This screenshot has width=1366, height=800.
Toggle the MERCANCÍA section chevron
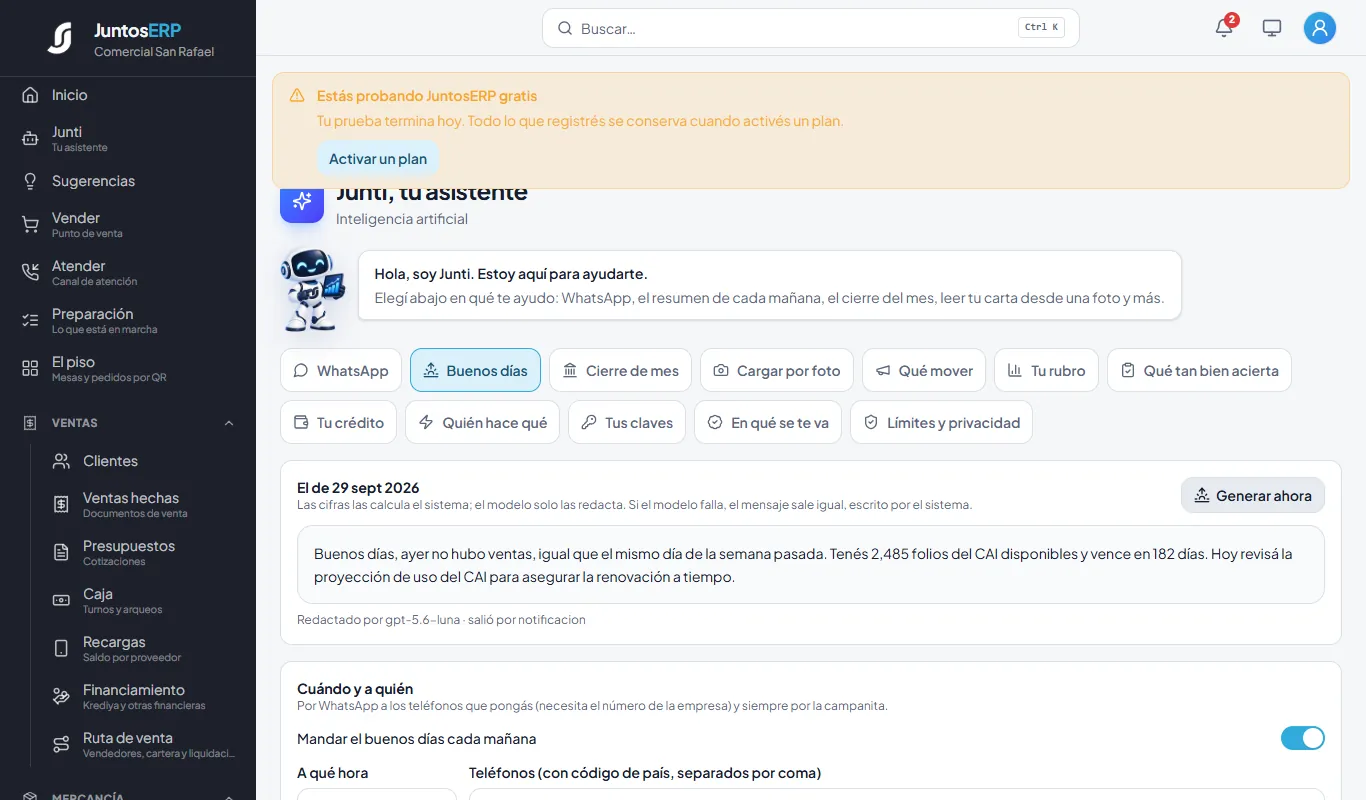(229, 797)
